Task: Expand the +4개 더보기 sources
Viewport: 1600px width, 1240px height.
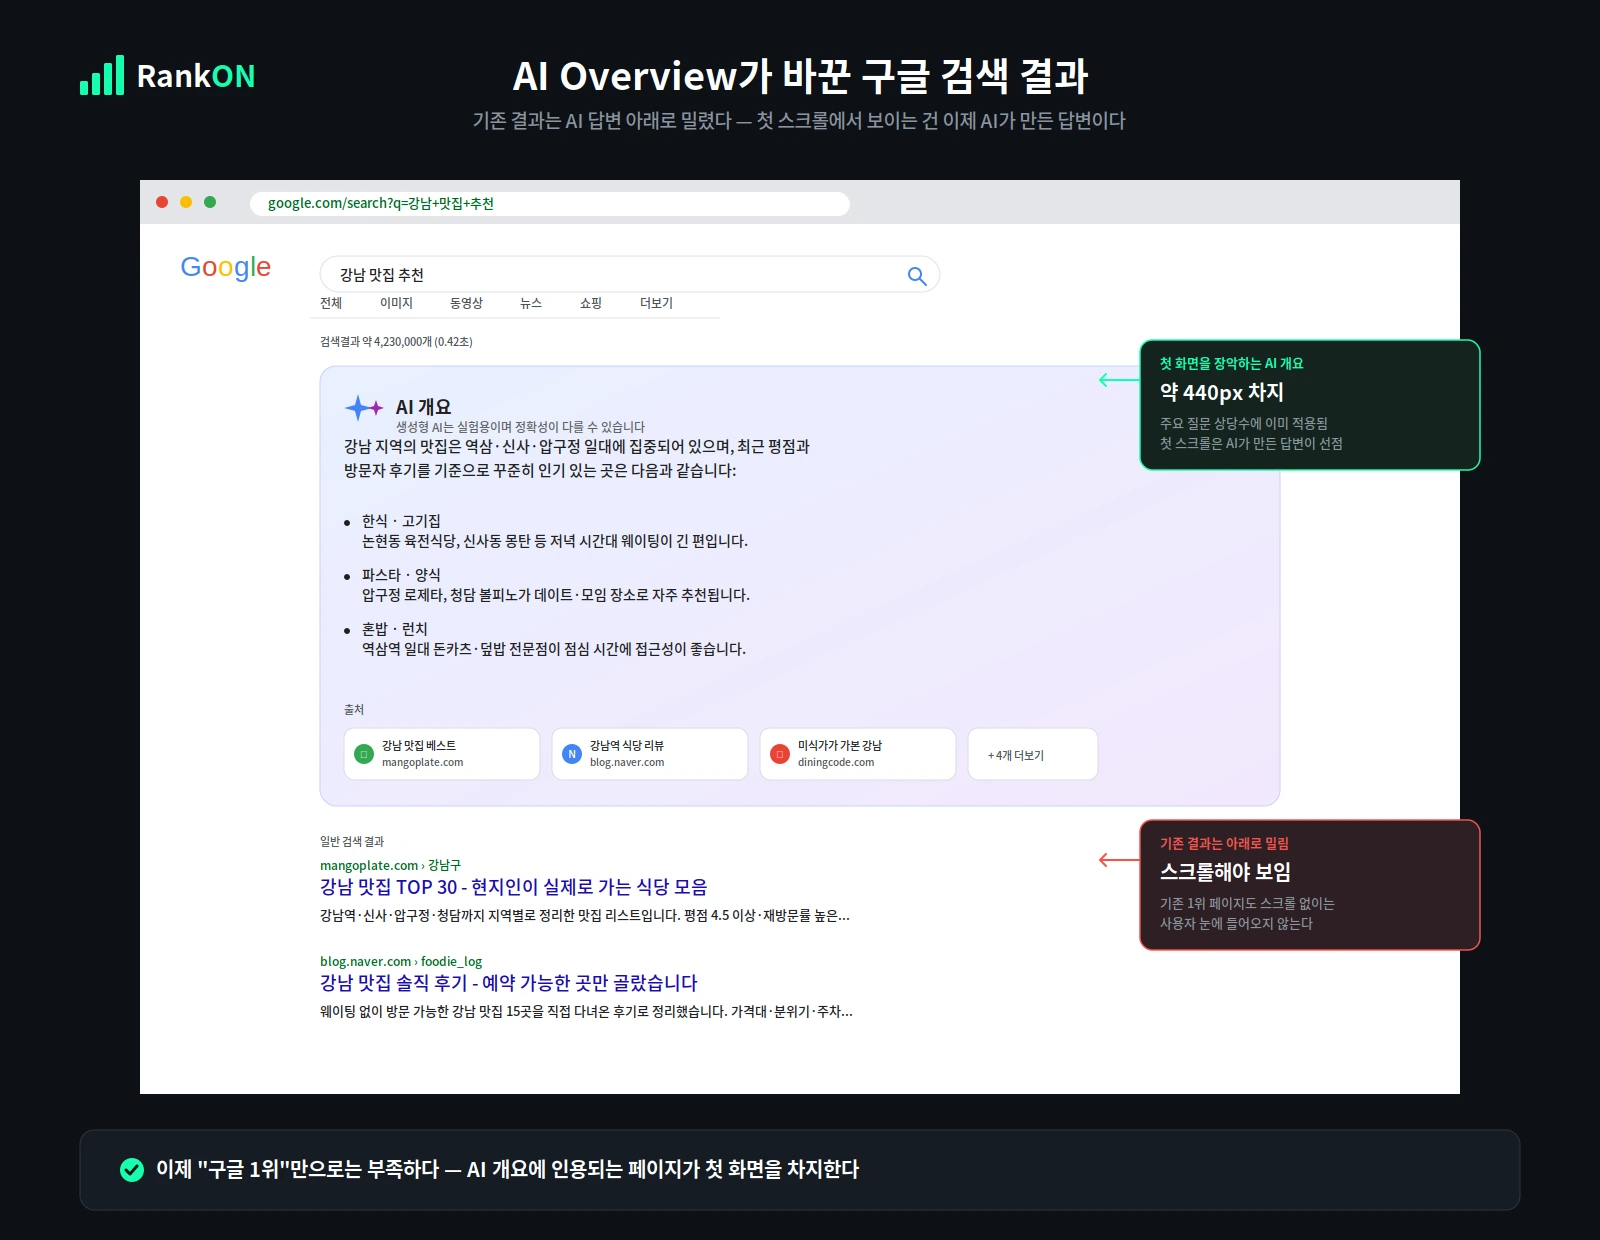Action: pos(1032,753)
